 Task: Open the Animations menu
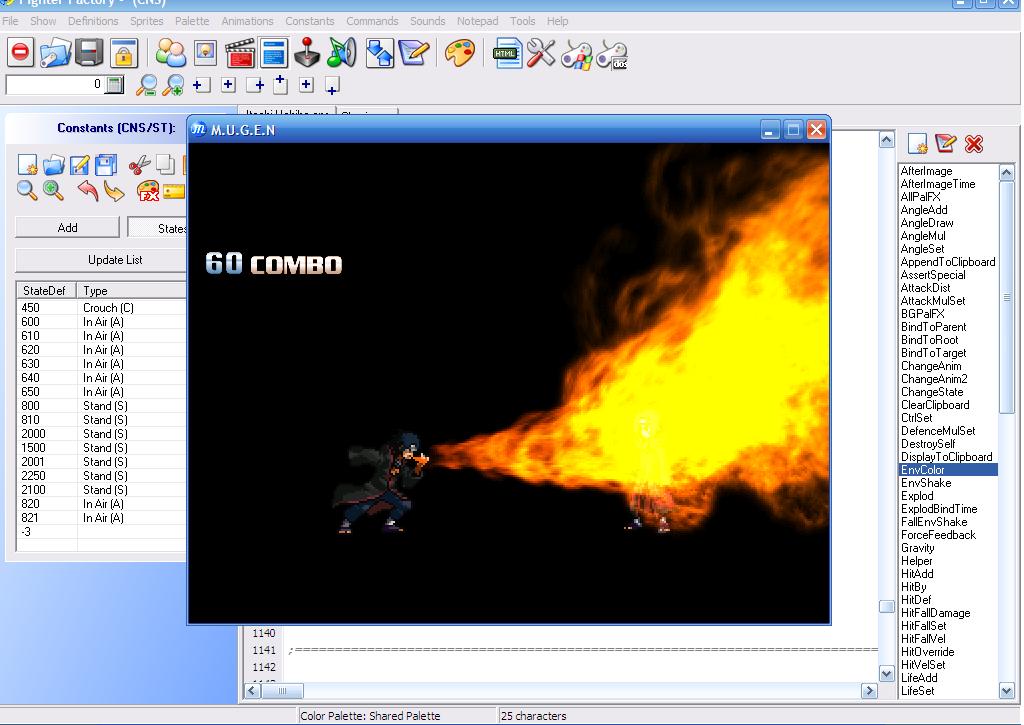(247, 21)
